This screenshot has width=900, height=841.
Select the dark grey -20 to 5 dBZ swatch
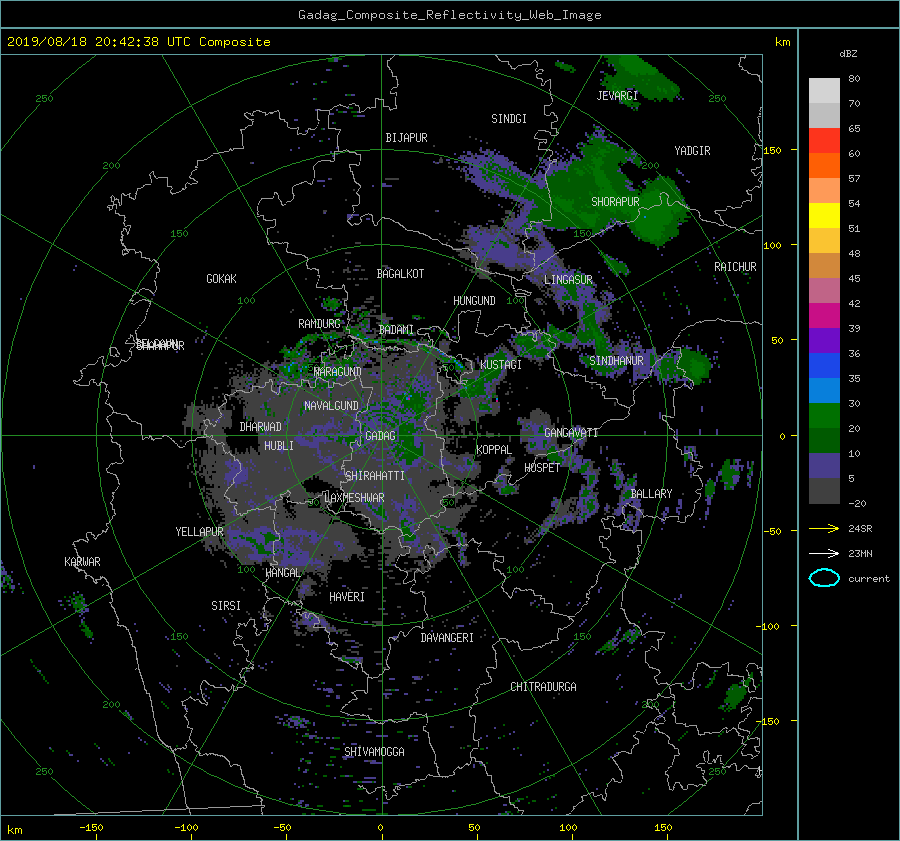pyautogui.click(x=824, y=491)
